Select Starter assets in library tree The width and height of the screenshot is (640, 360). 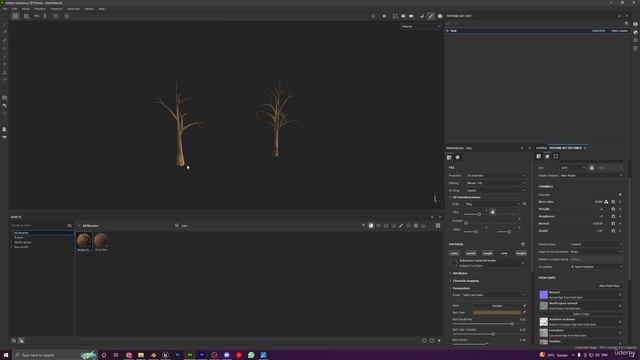pyautogui.click(x=22, y=242)
